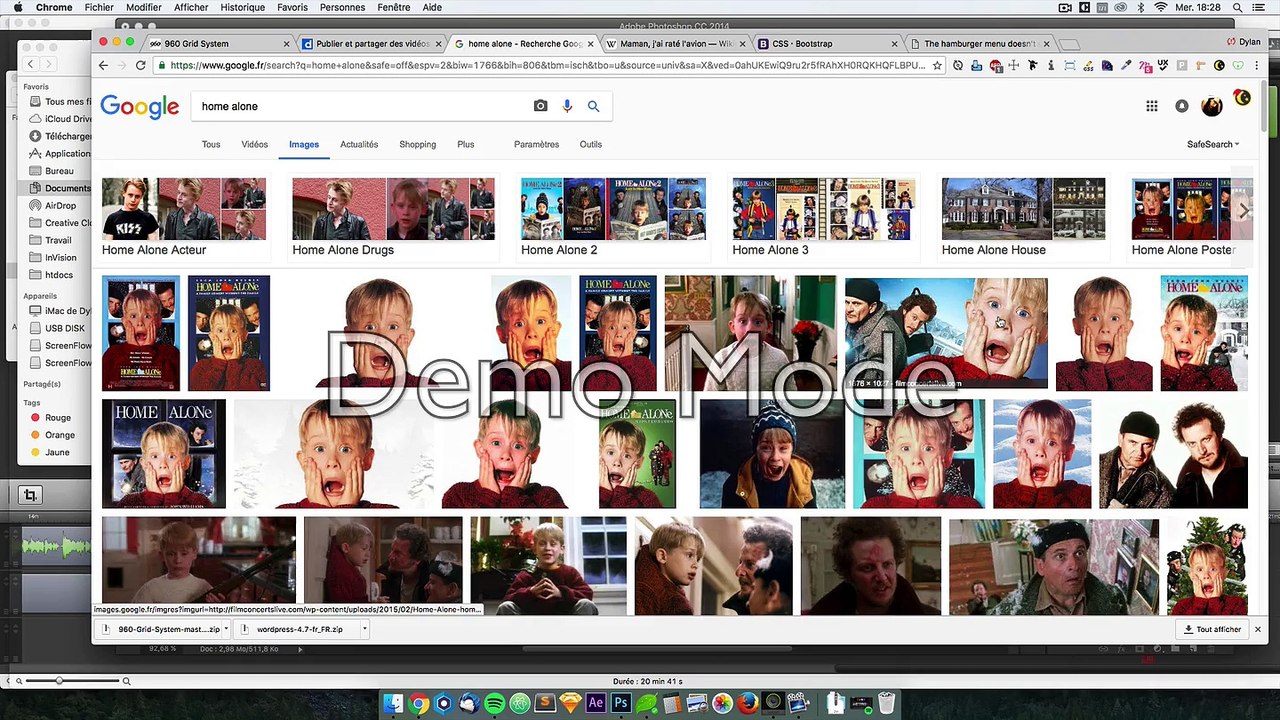Open Sketch from the Dock
Screen dimensions: 1280x720
pyautogui.click(x=570, y=703)
